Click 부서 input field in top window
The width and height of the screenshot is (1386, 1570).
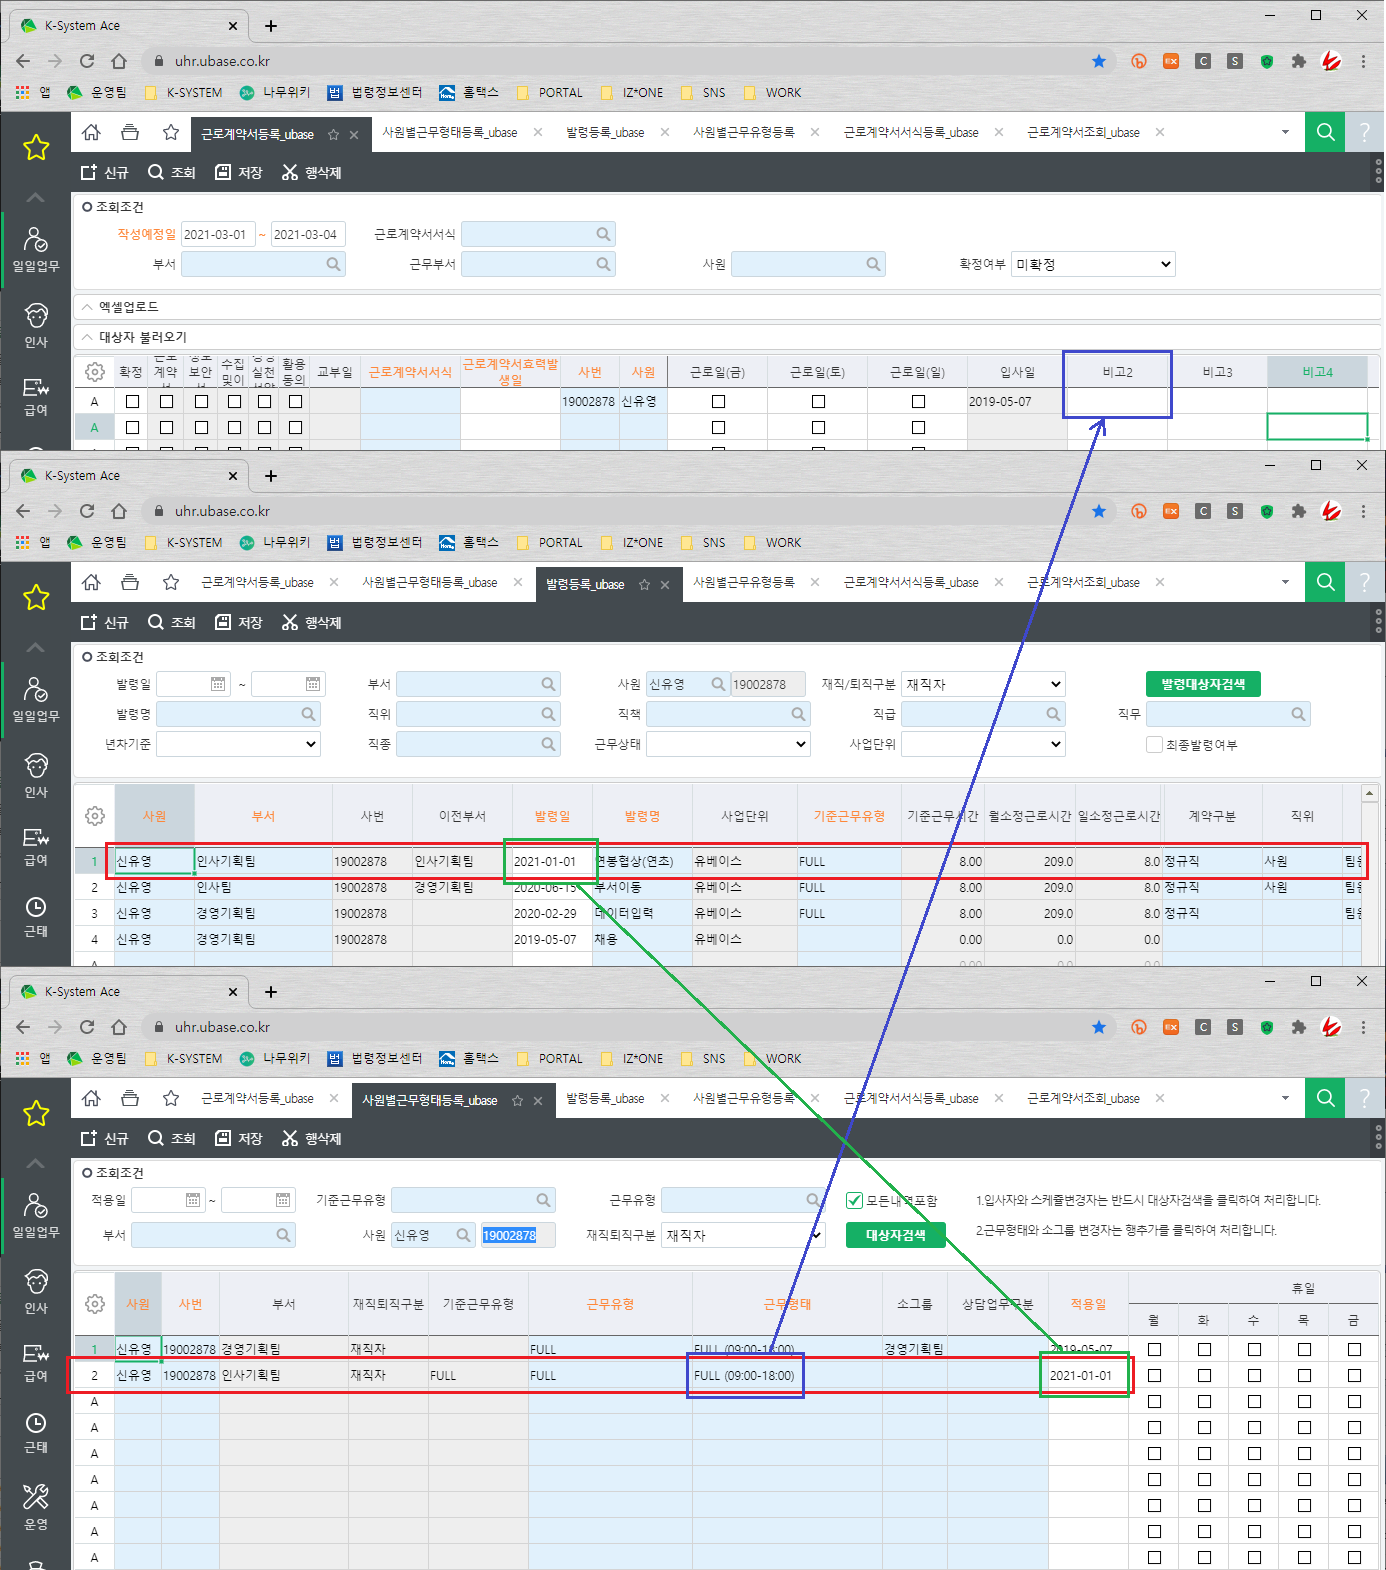pos(263,264)
